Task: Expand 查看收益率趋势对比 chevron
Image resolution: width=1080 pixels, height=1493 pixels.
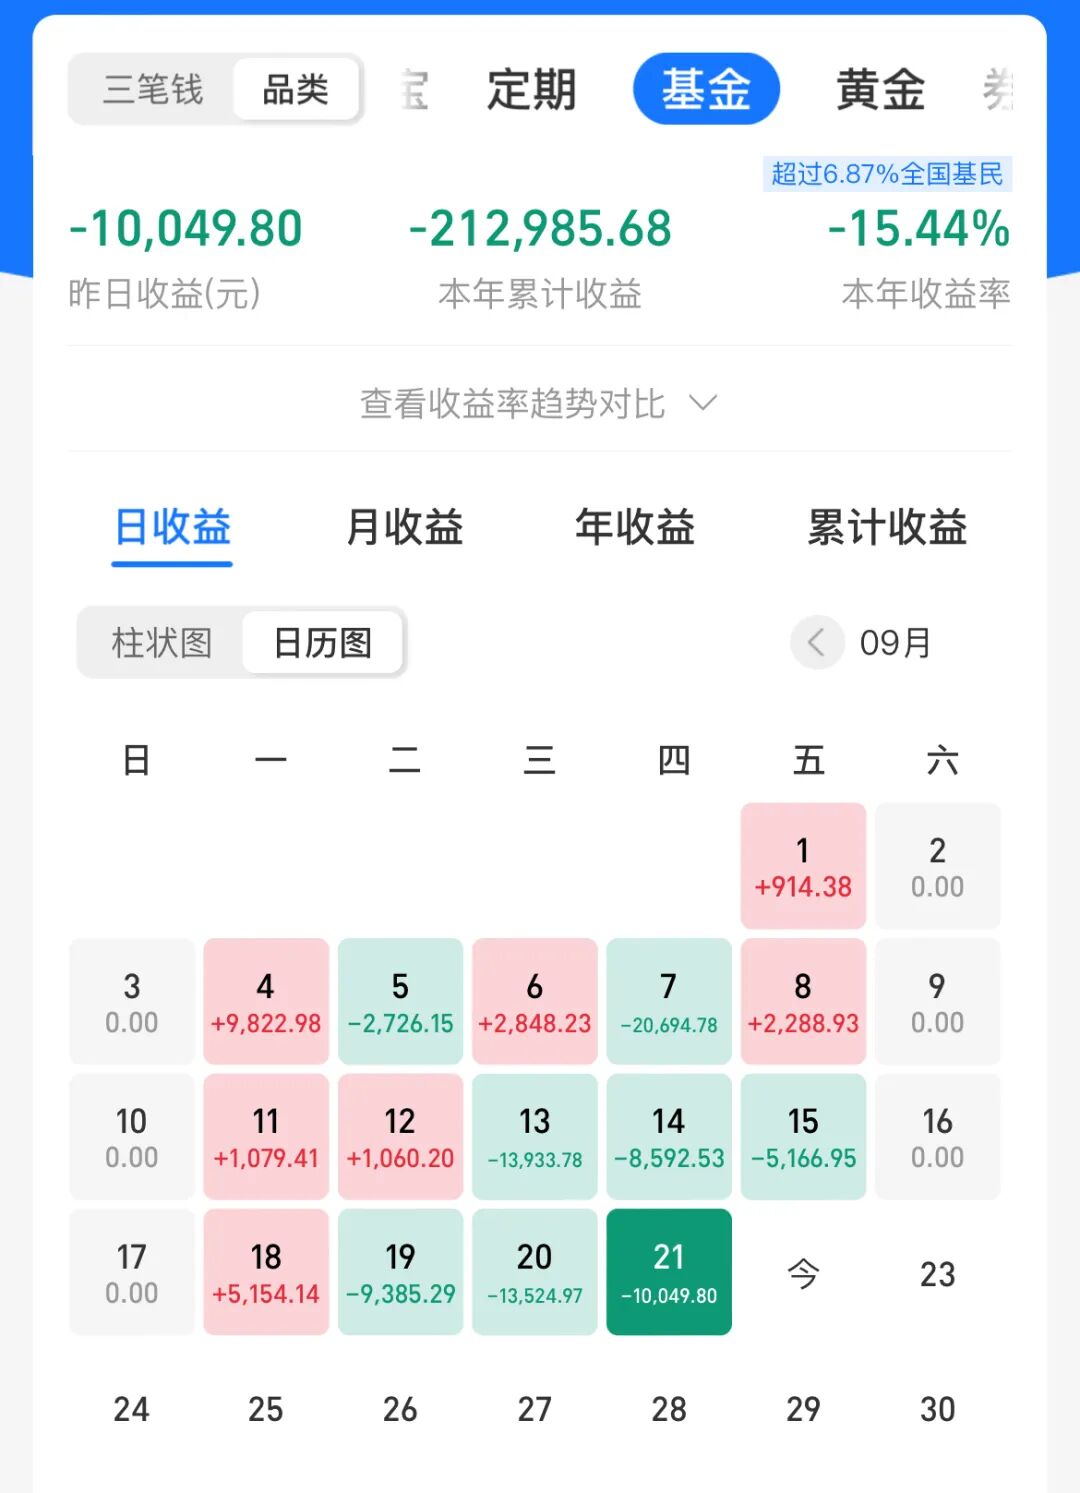Action: pyautogui.click(x=704, y=403)
